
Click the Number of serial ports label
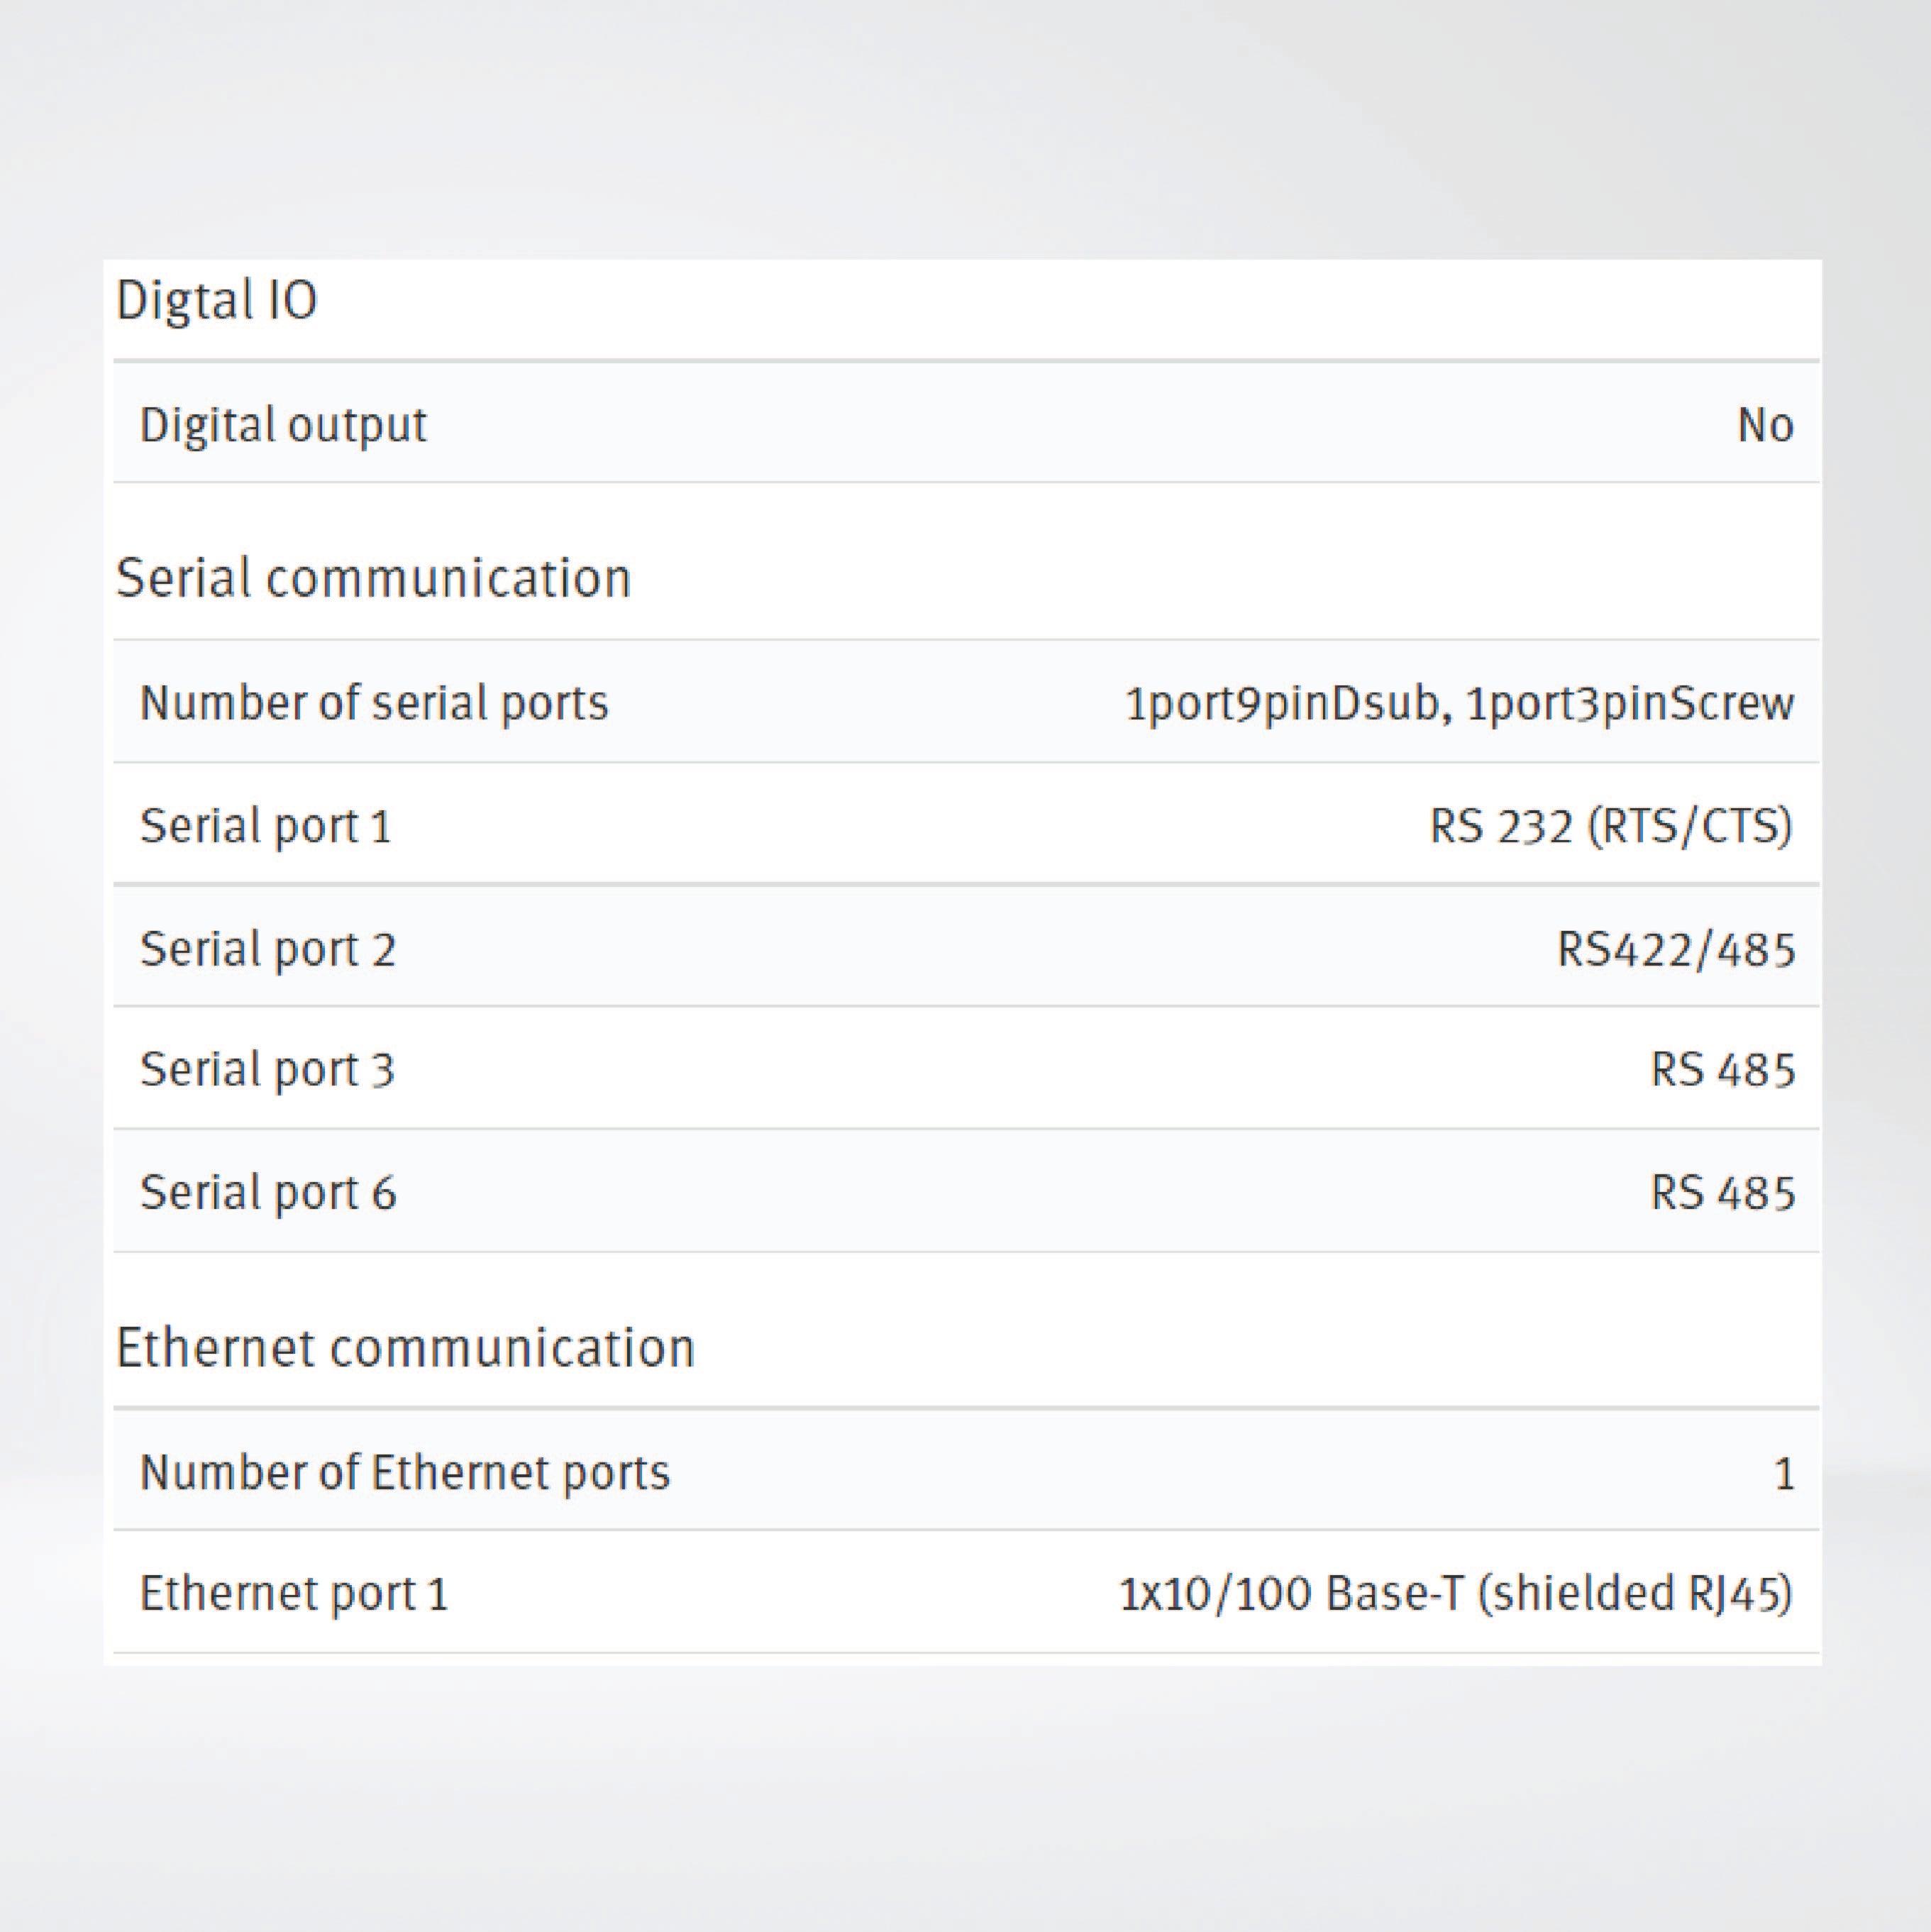tap(373, 703)
